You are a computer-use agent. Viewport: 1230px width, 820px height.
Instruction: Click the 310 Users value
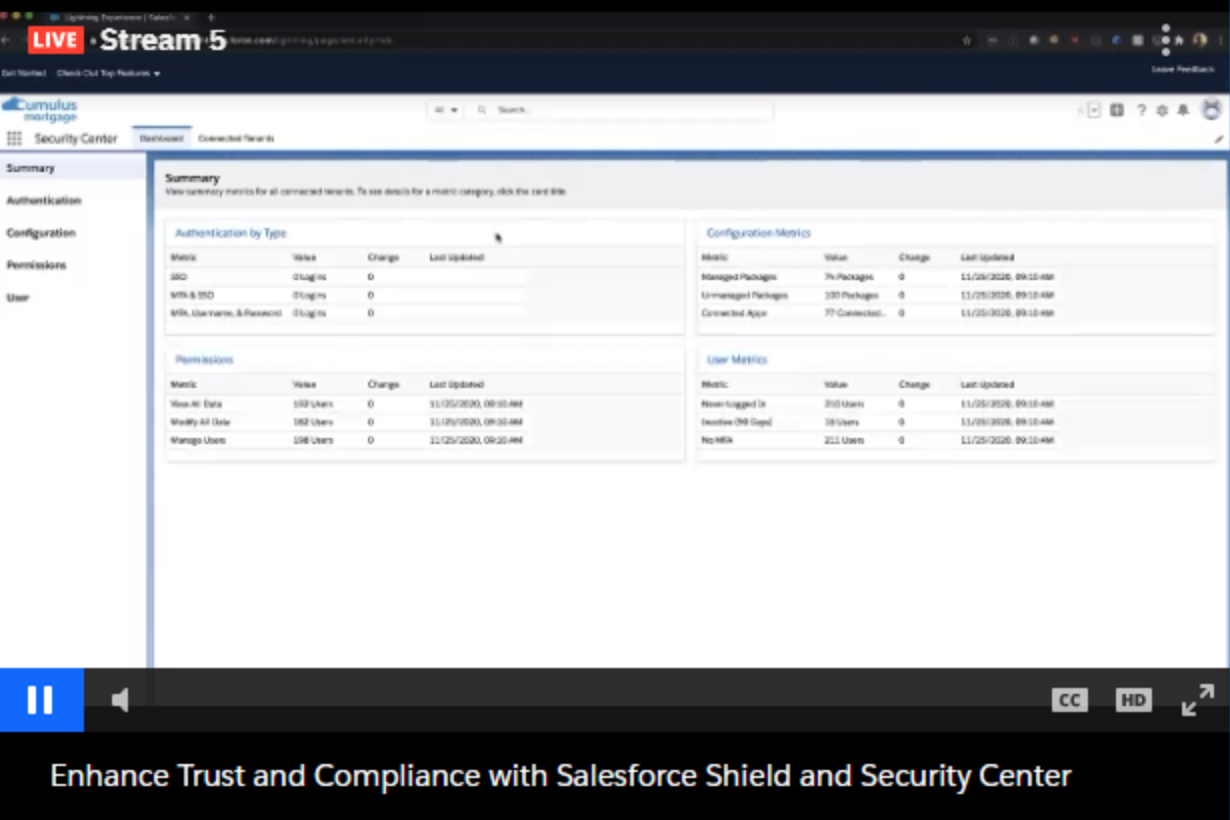tap(844, 404)
